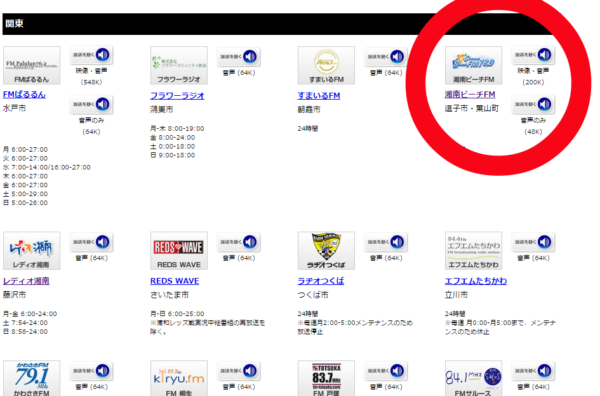Click the 湘南ビーチFM station logo
This screenshot has width=600, height=396.
point(474,65)
